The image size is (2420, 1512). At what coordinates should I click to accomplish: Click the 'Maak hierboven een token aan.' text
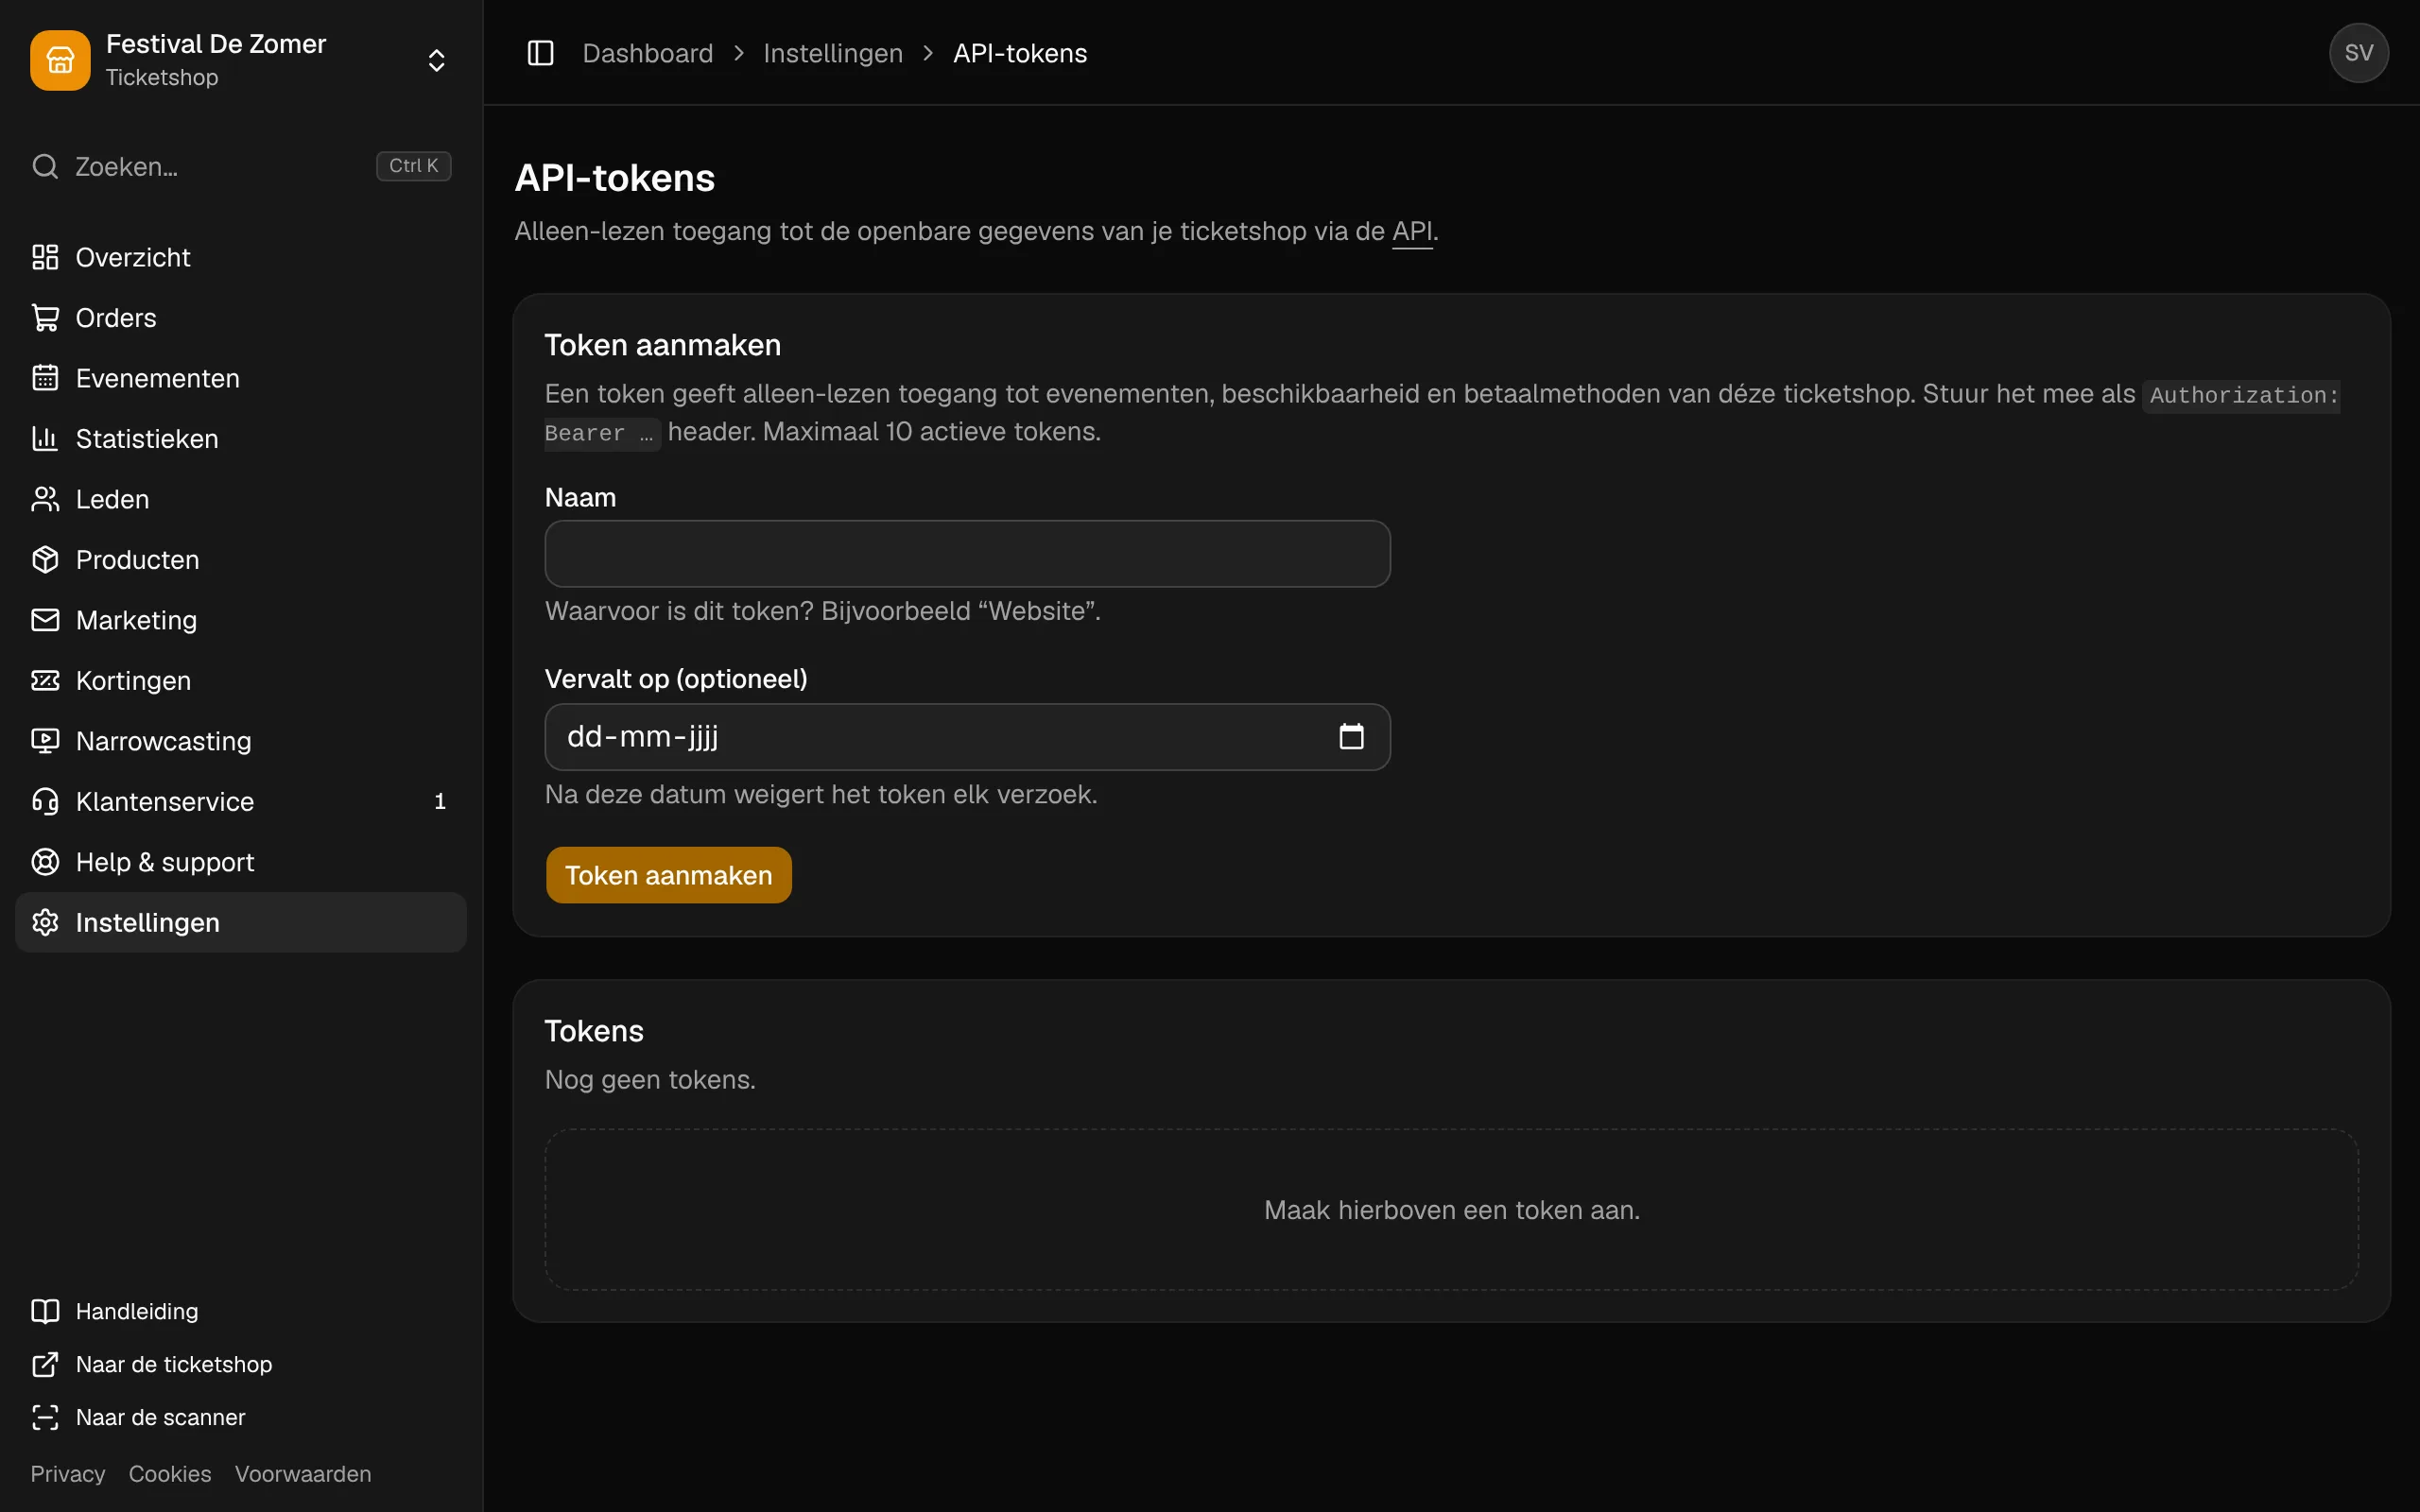point(1452,1210)
